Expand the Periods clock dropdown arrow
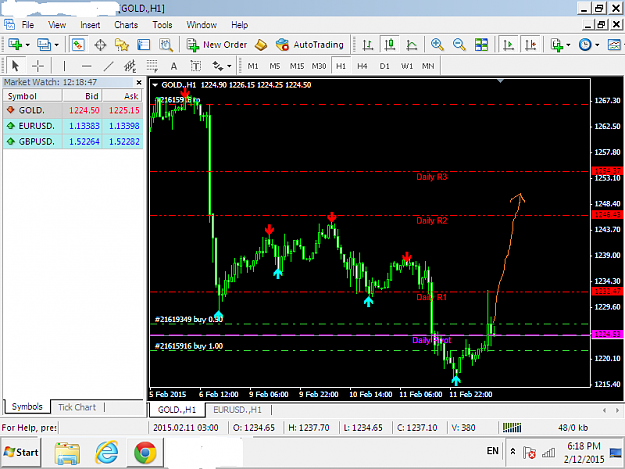The image size is (625, 469). (x=597, y=45)
